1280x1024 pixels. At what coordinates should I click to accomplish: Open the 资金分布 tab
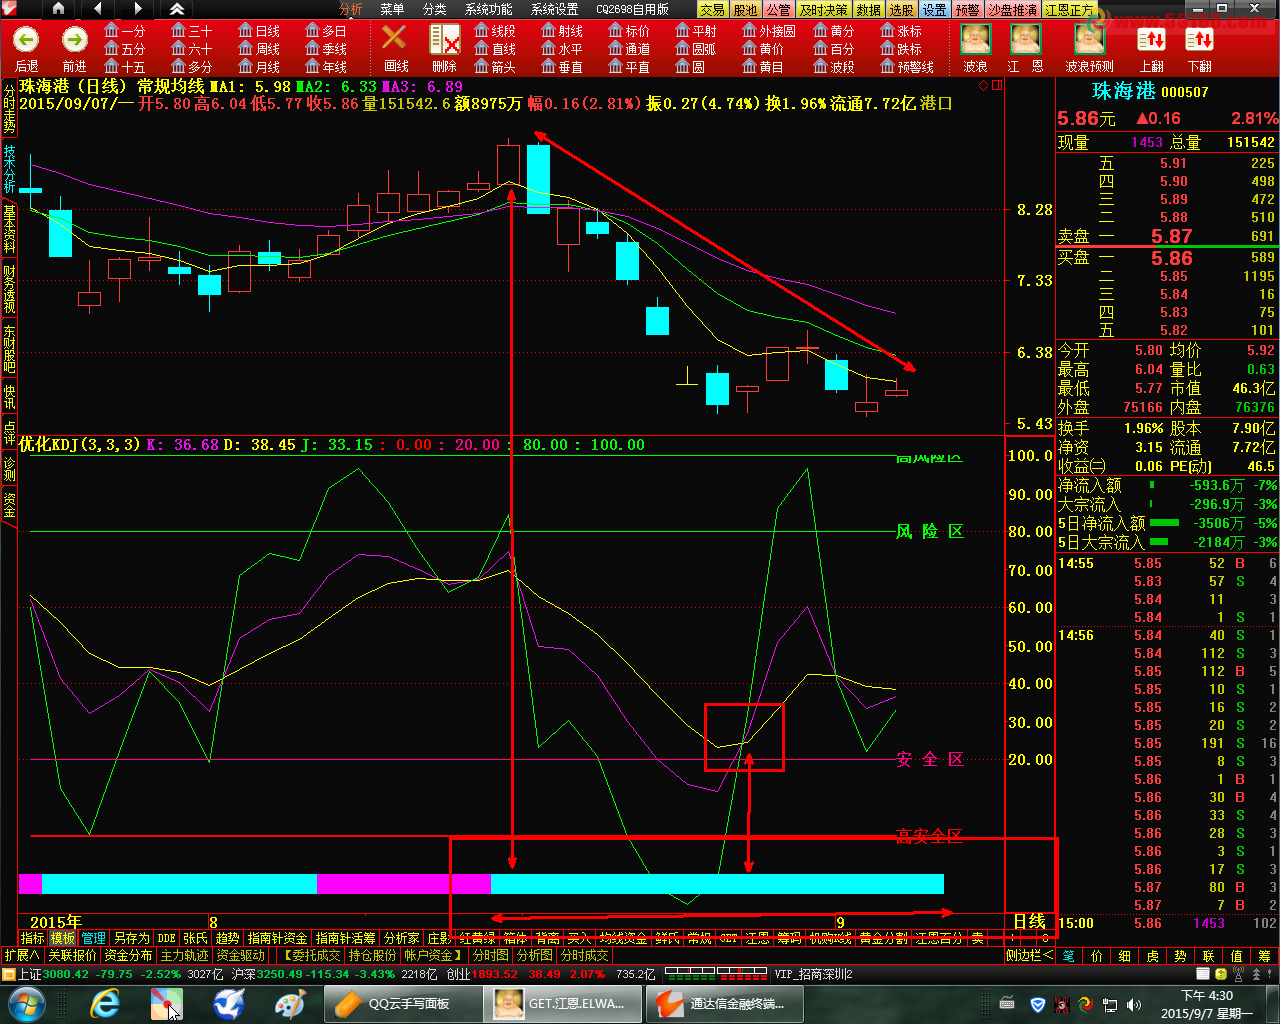coord(129,956)
